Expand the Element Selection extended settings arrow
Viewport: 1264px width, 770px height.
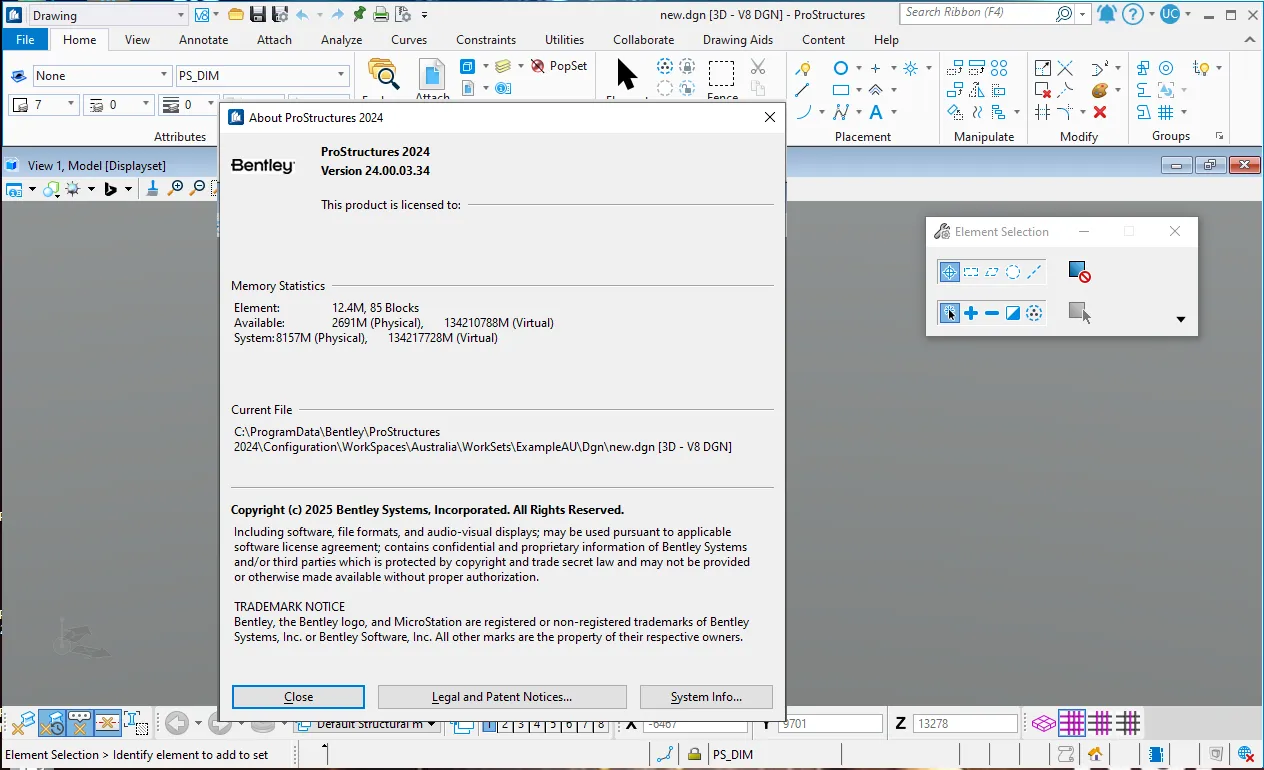1180,320
